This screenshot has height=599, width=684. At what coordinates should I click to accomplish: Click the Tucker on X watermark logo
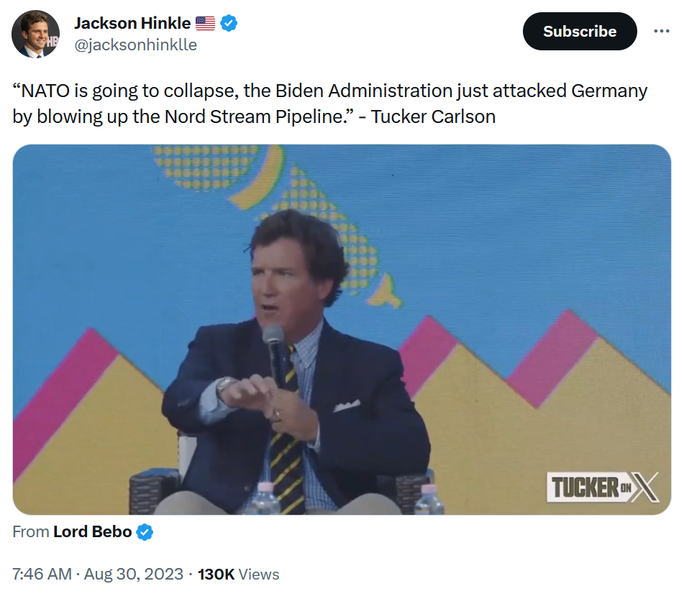602,487
